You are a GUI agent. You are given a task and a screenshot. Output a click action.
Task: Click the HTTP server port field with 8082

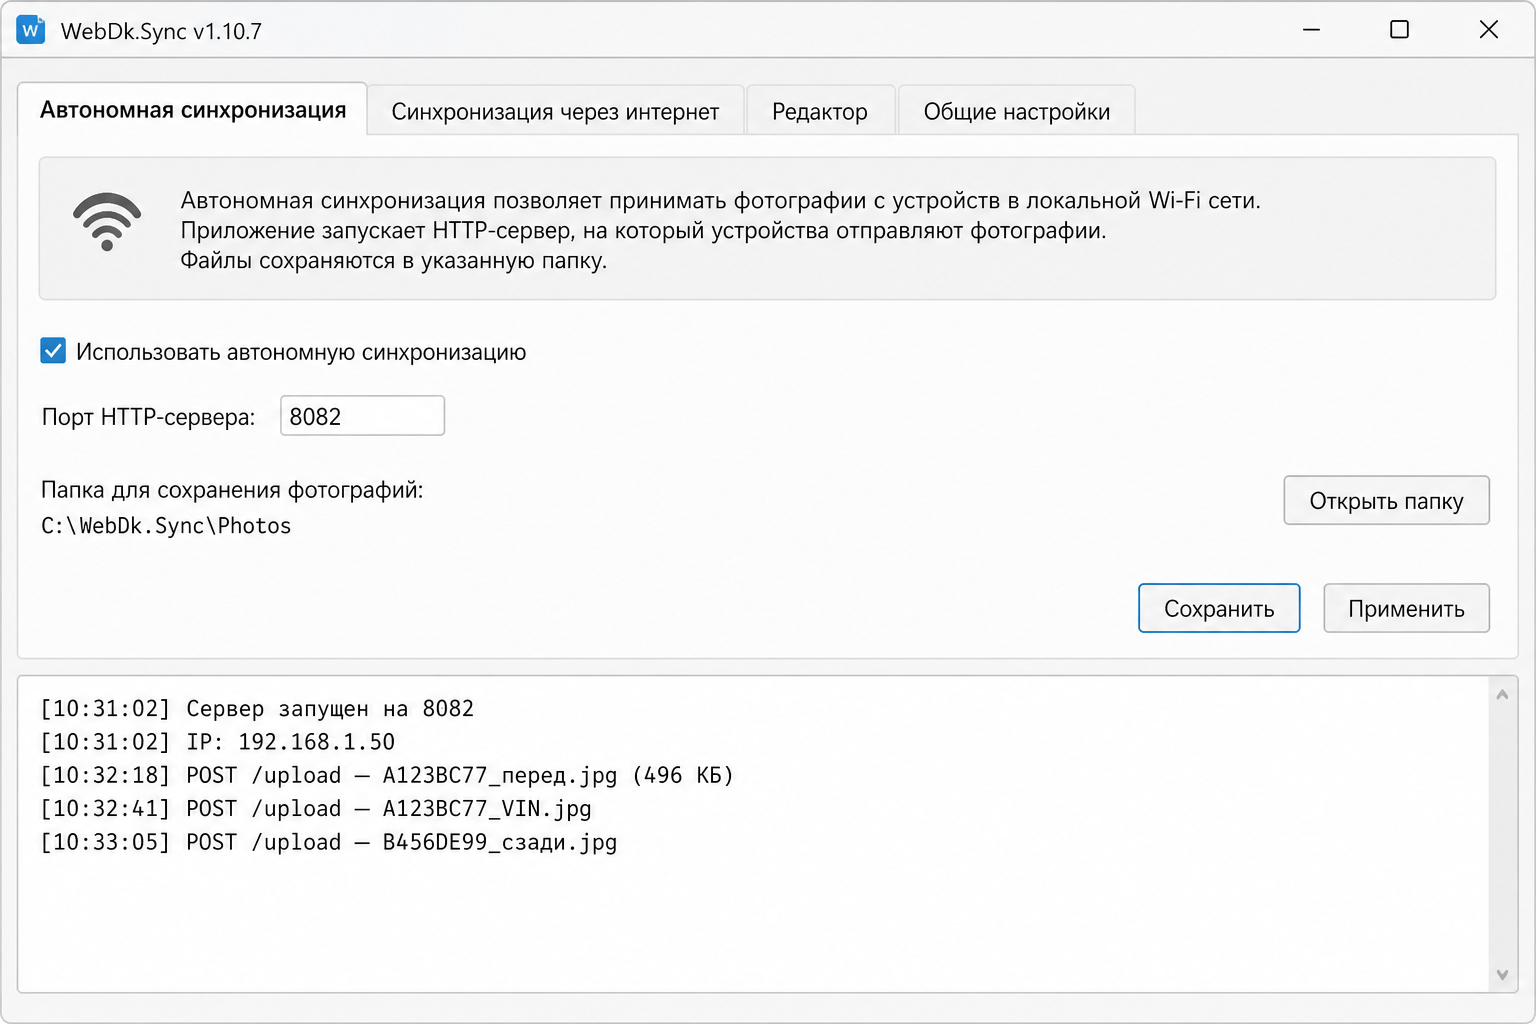click(x=362, y=416)
